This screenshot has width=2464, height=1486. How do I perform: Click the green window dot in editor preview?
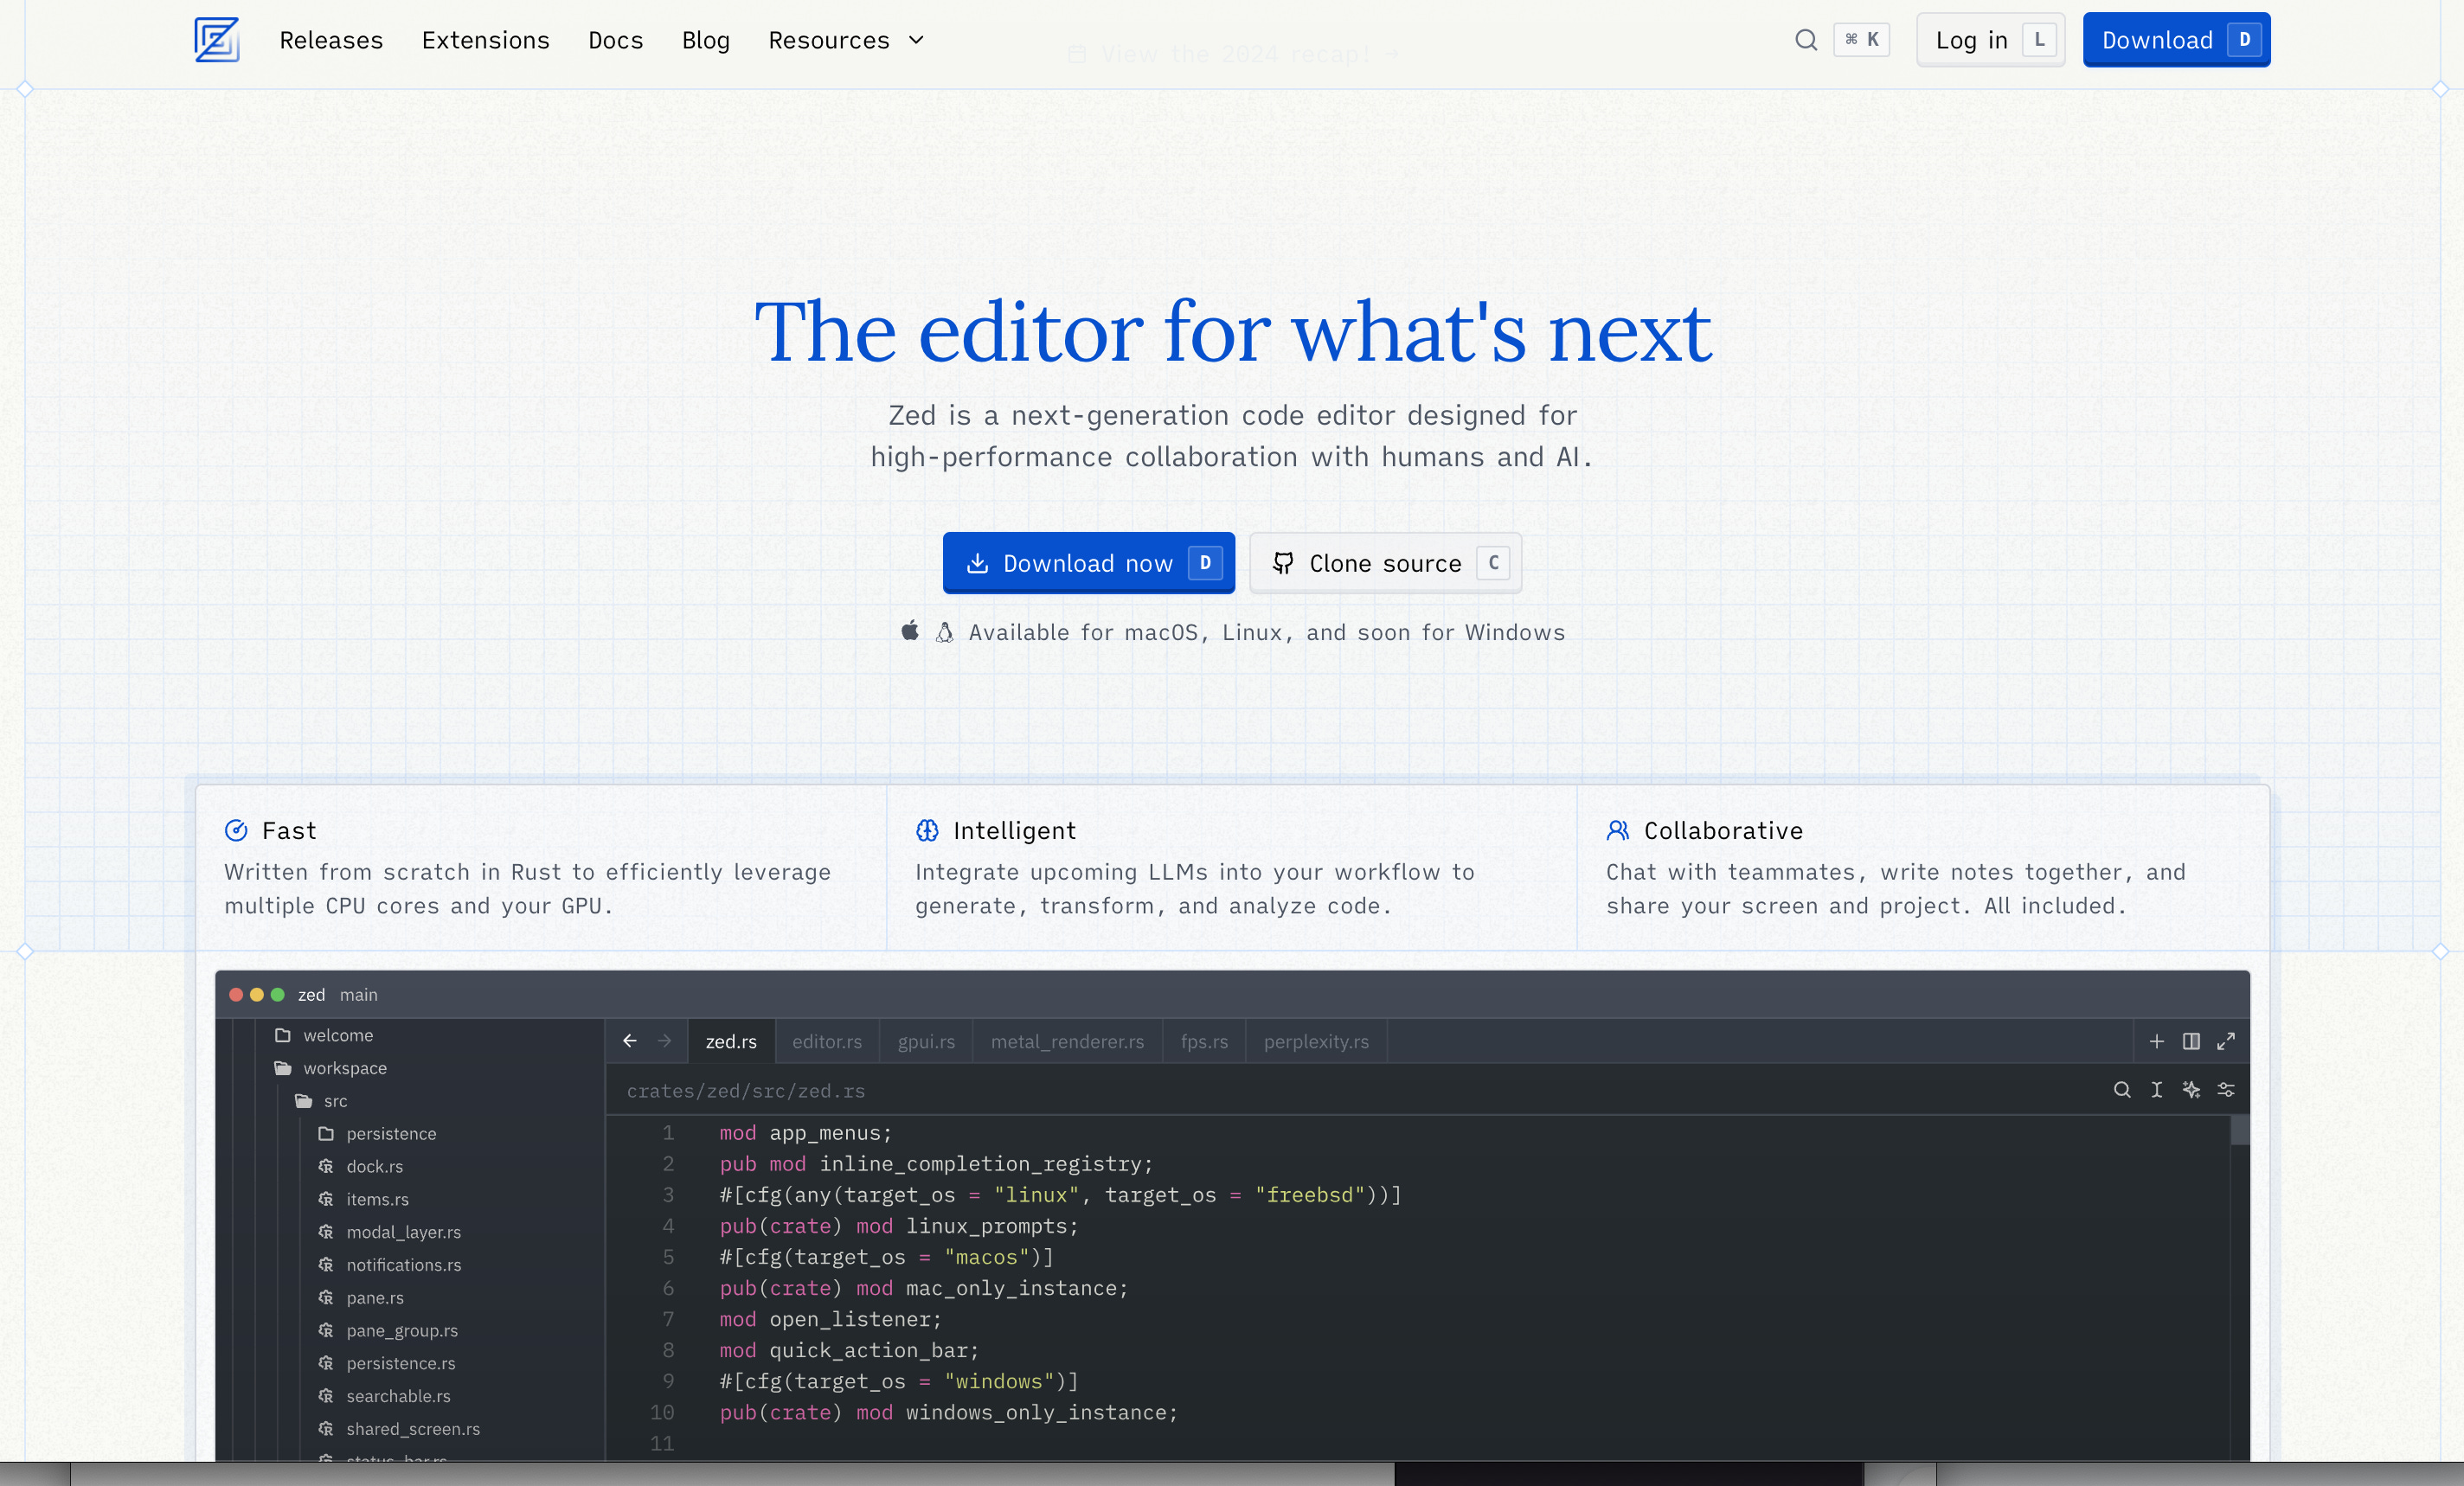(278, 995)
